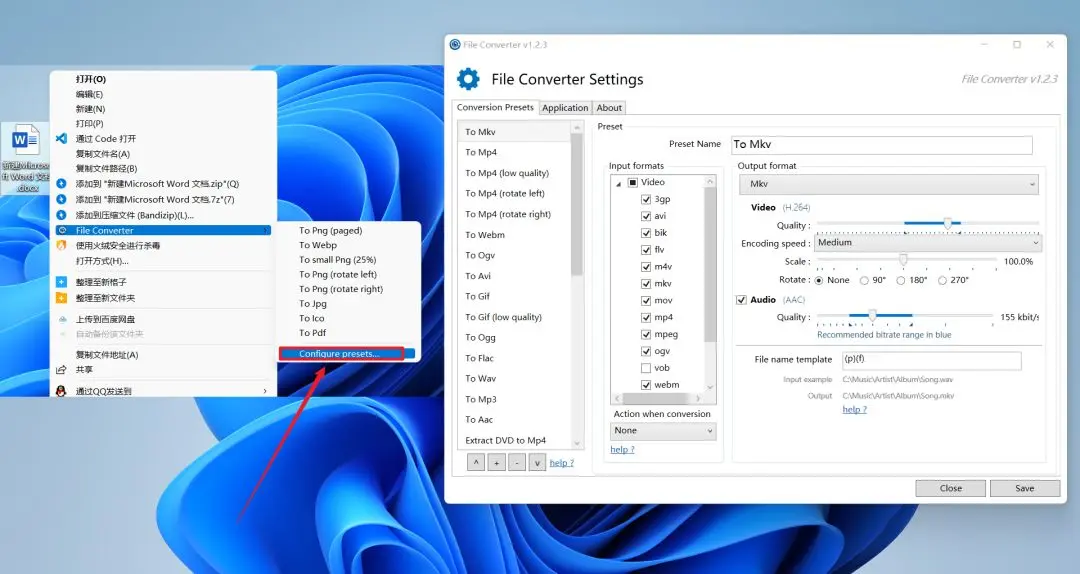Remove preset with the - button
1080x574 pixels.
(517, 462)
